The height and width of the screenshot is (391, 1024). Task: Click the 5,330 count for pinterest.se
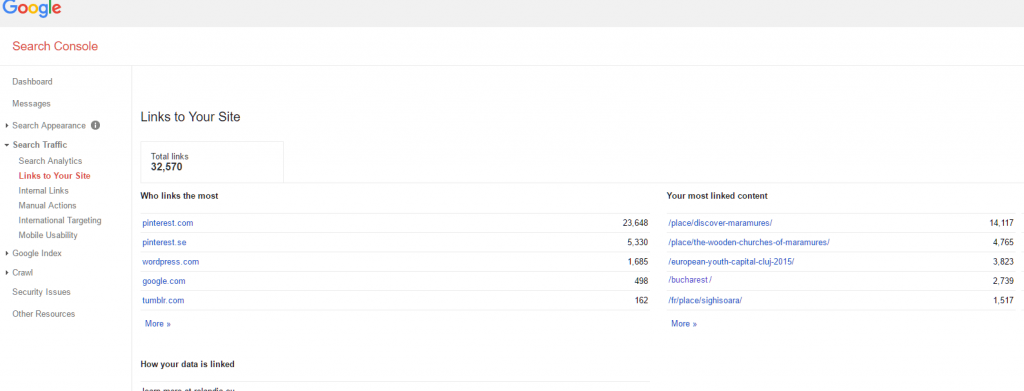tap(637, 242)
